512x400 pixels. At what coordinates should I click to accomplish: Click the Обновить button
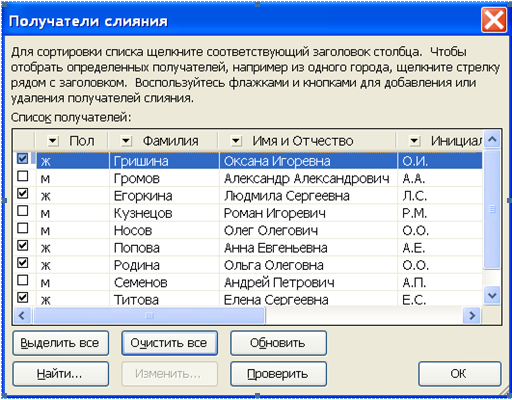click(x=278, y=343)
